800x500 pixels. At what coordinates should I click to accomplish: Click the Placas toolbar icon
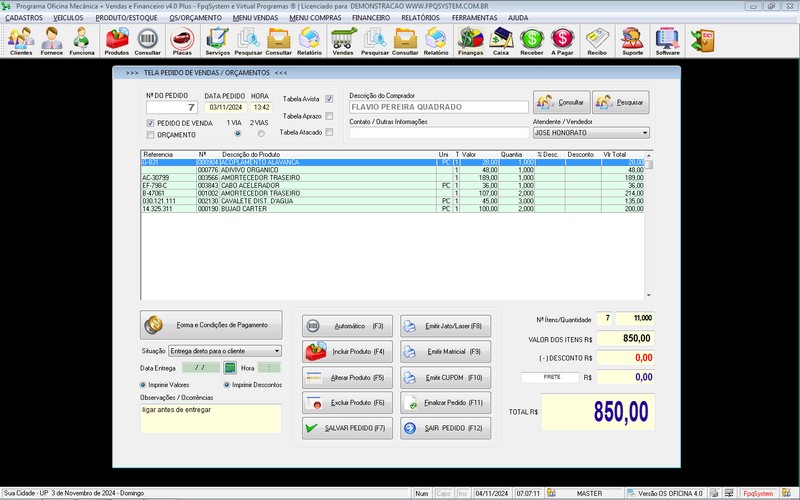pos(182,40)
